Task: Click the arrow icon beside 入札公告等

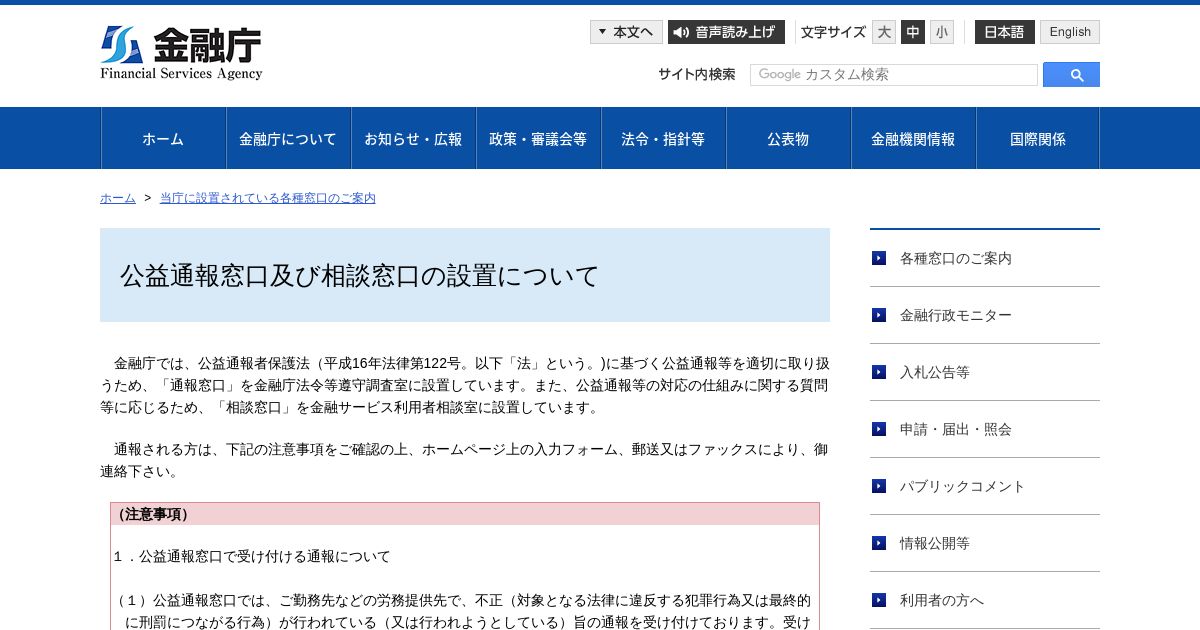Action: click(879, 372)
